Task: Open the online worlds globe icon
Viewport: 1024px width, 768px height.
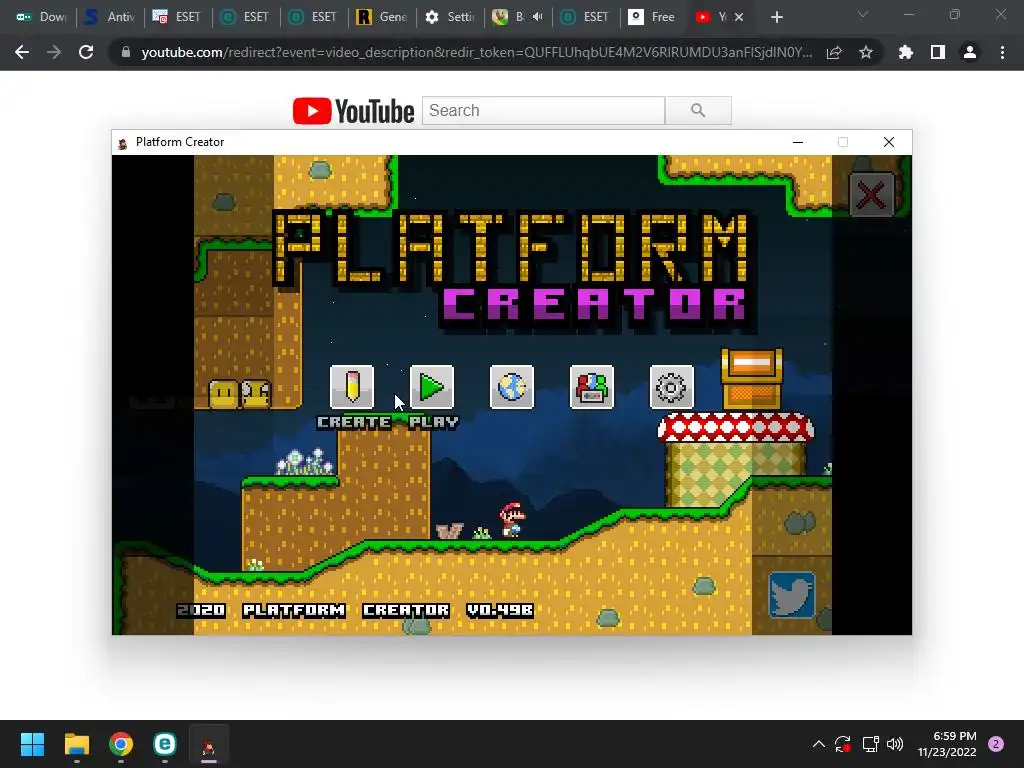Action: (x=511, y=387)
